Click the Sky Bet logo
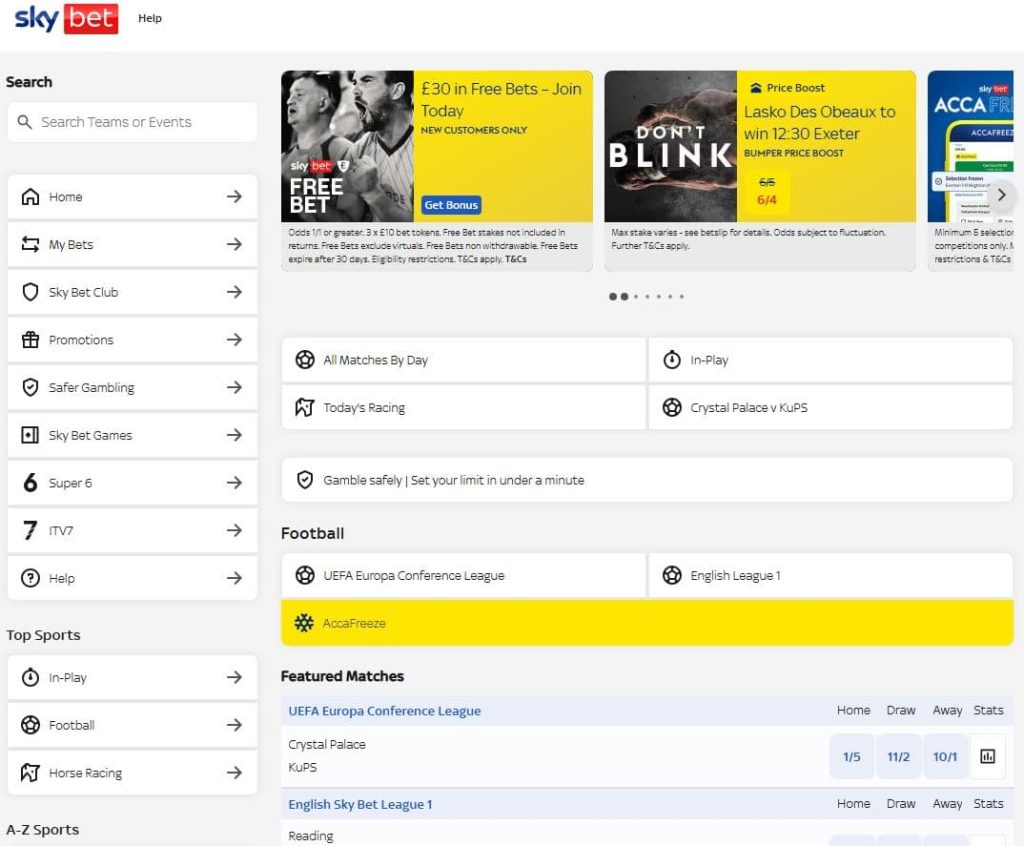Screen dimensions: 1024x846 (66, 19)
